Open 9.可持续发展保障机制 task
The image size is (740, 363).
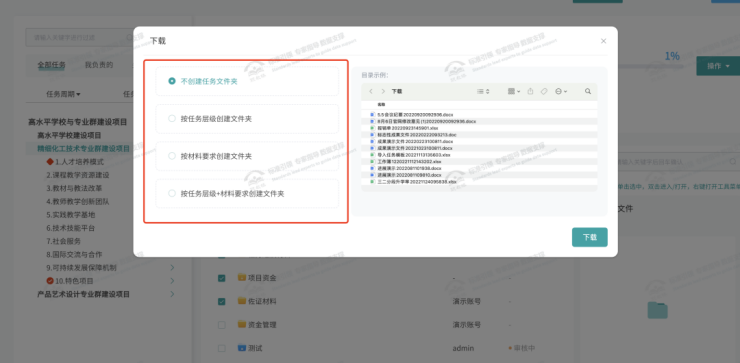[x=81, y=267]
